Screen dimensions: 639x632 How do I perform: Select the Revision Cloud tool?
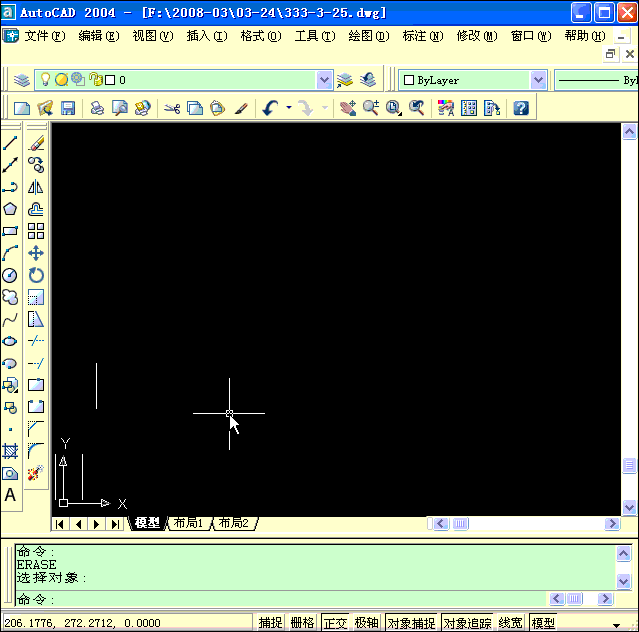point(10,297)
